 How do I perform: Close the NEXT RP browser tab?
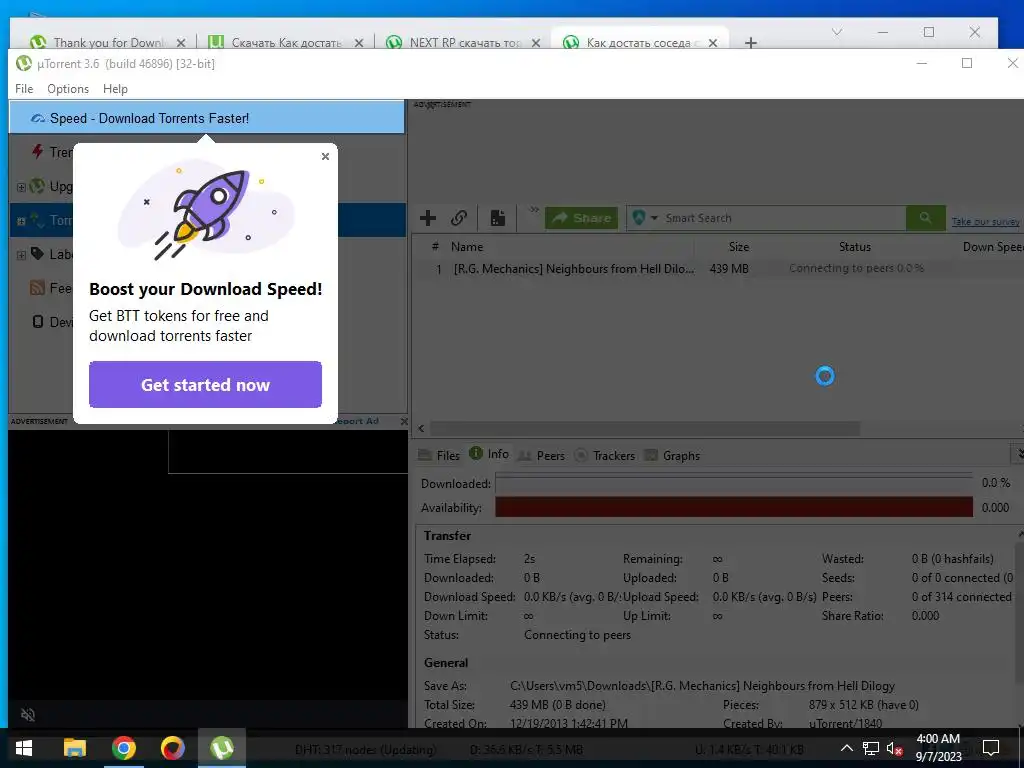[x=536, y=43]
